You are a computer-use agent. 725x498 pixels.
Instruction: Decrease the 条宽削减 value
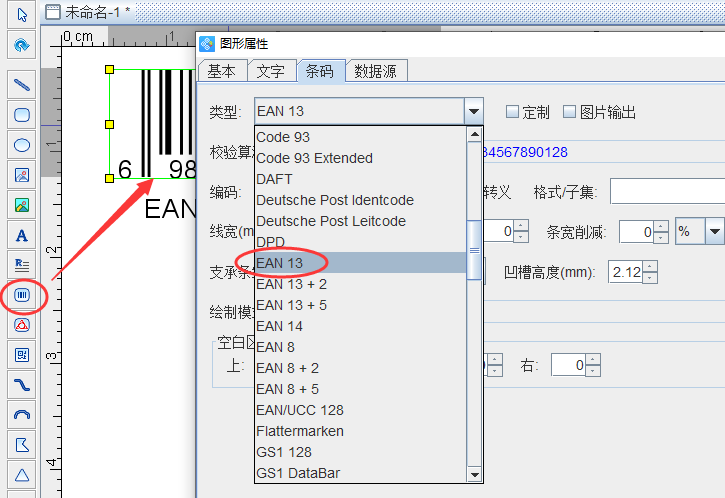[661, 238]
